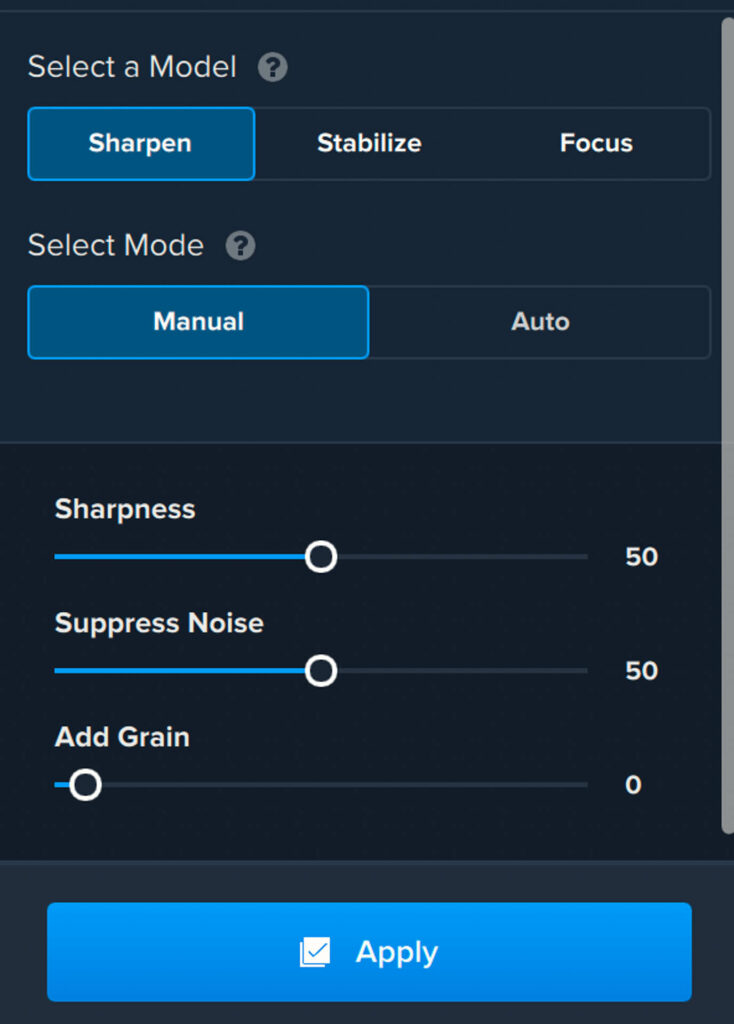The height and width of the screenshot is (1024, 734).
Task: Choose the Sharpen model
Action: coord(141,144)
